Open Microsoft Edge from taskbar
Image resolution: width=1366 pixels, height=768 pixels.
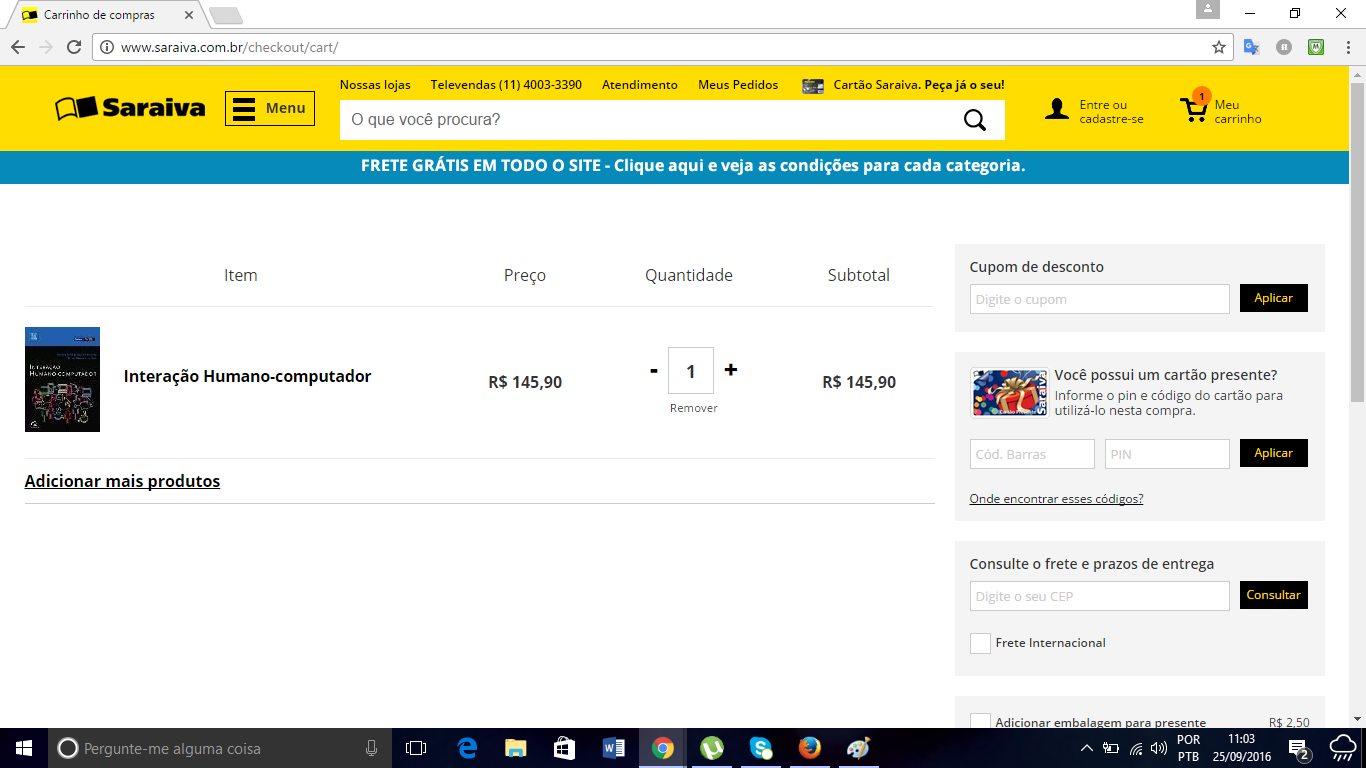[467, 748]
